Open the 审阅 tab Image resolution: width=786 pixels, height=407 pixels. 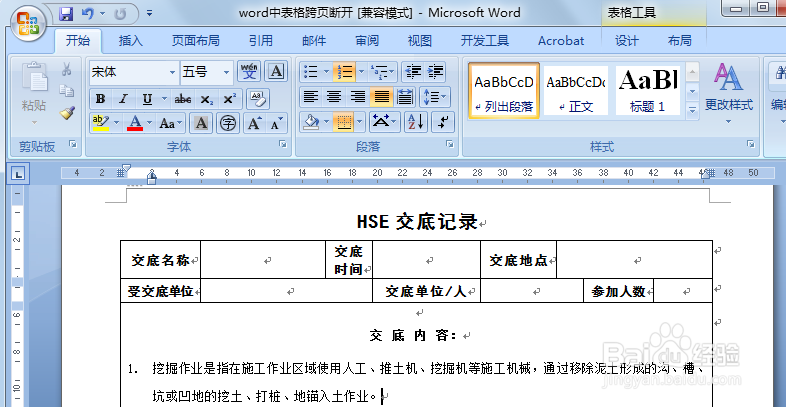click(367, 41)
